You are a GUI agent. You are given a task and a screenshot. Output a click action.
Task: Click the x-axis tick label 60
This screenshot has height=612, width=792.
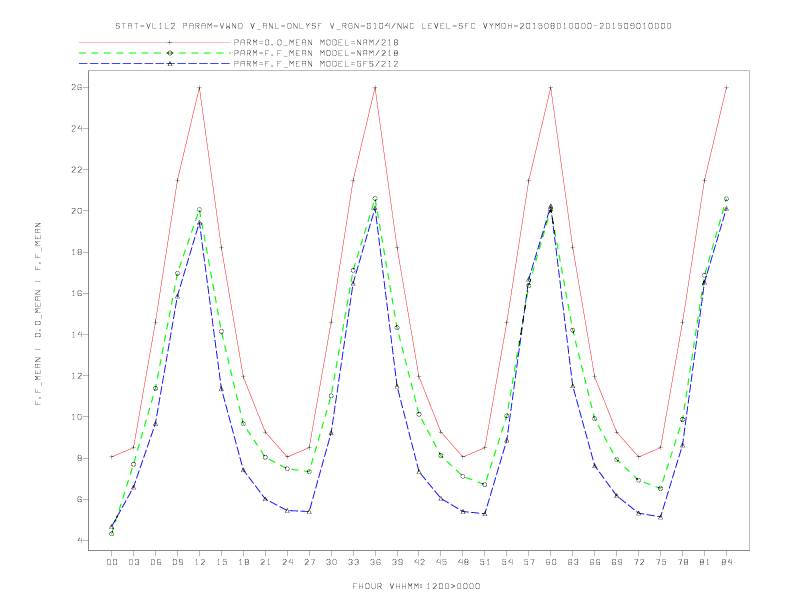tap(551, 562)
